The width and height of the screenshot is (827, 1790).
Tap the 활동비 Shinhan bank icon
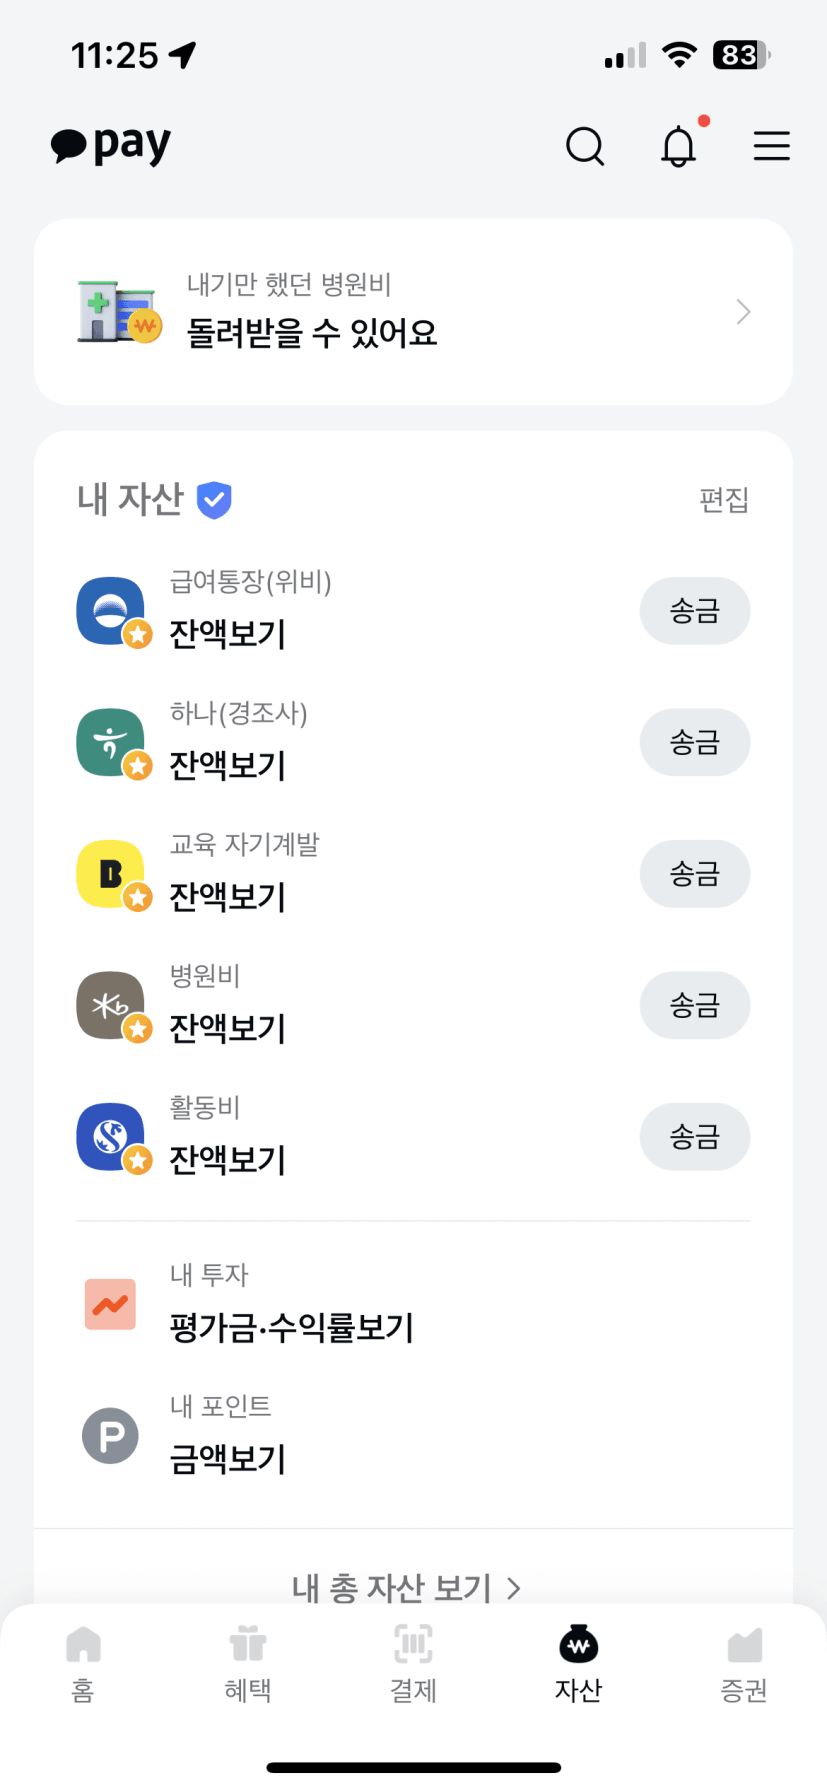(111, 1137)
